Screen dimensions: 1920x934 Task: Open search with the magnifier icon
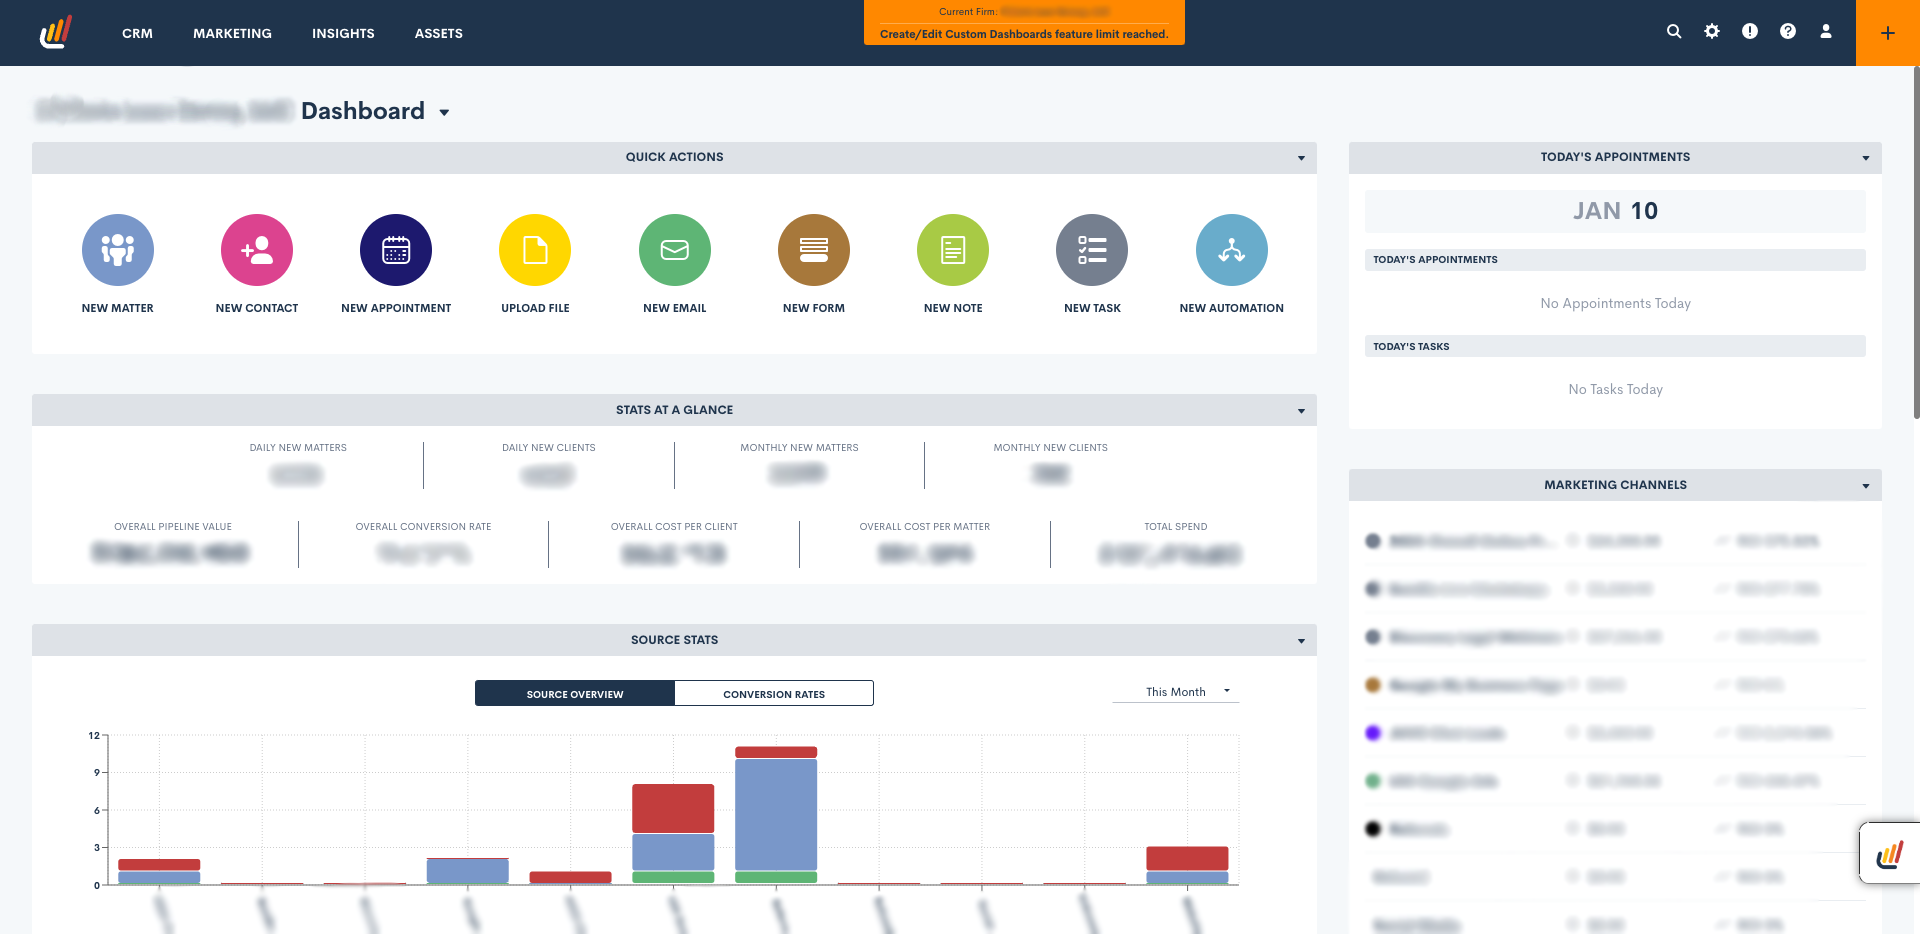click(x=1674, y=32)
